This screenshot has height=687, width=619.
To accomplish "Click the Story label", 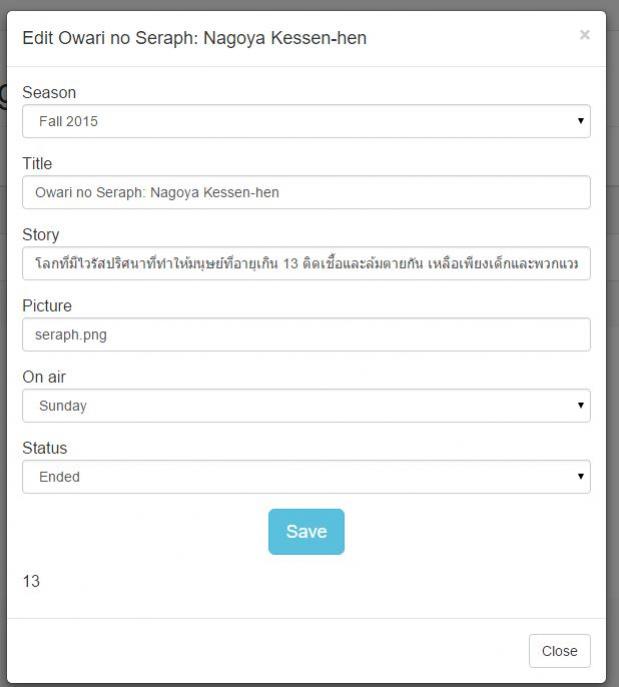I will coord(41,235).
